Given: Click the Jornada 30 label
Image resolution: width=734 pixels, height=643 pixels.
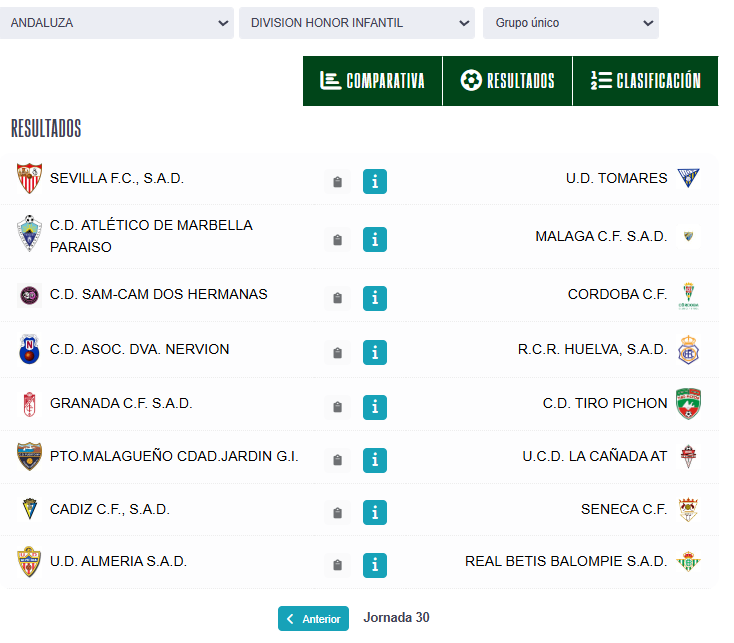Looking at the screenshot, I should [396, 618].
